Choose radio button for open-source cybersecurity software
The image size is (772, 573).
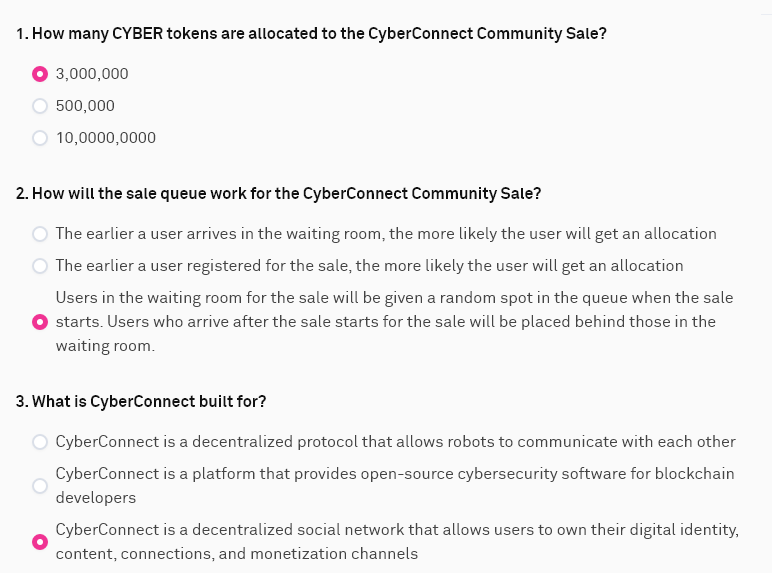40,485
